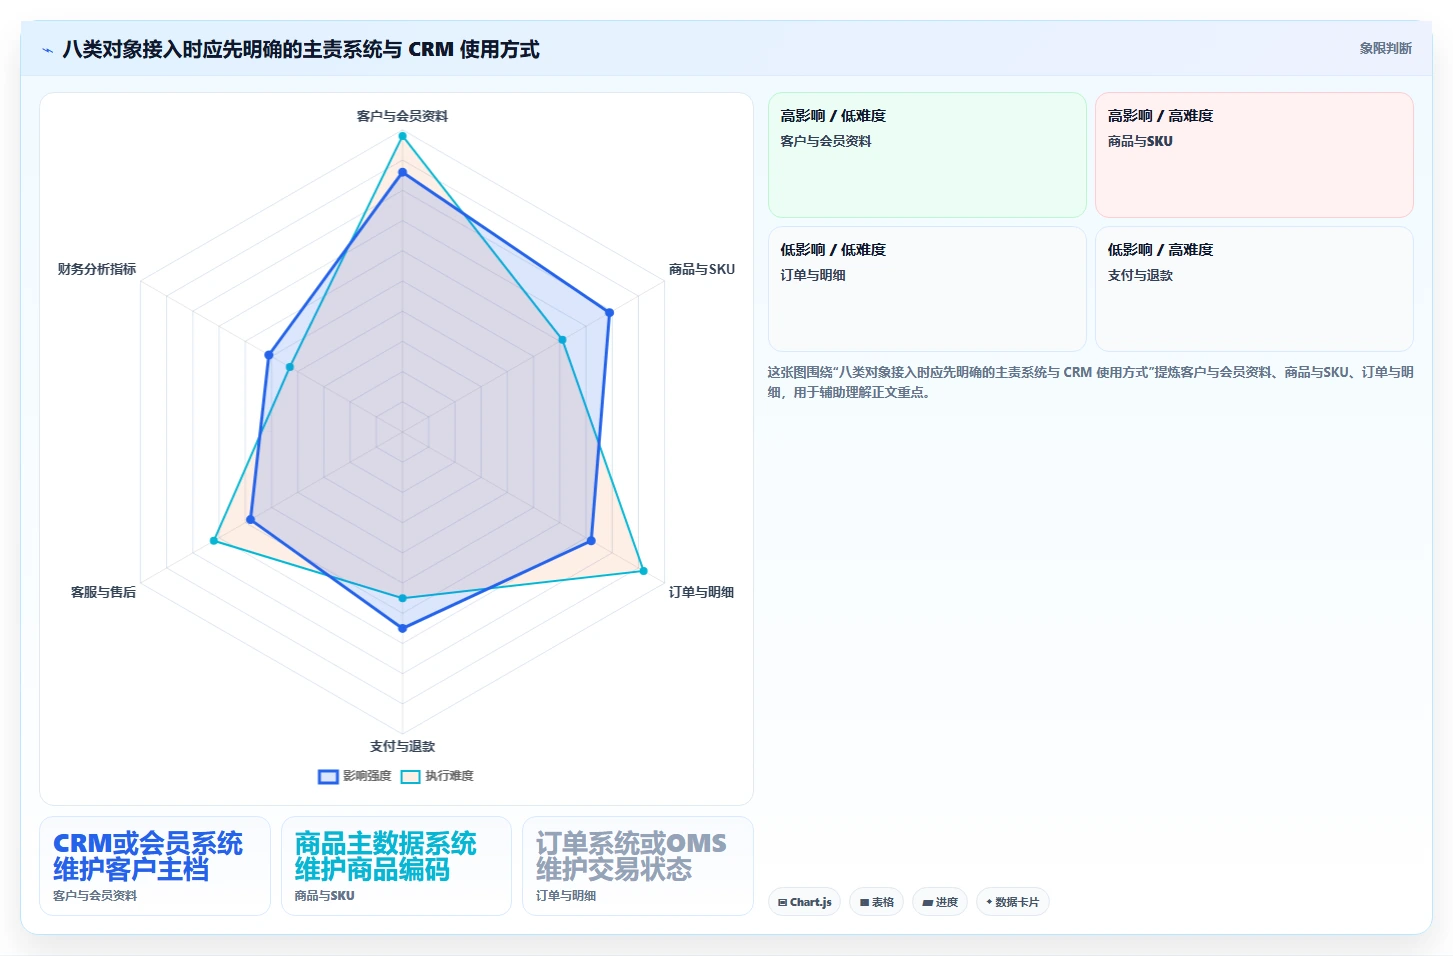Click the teal point on 客服与售后 axis
Image resolution: width=1453 pixels, height=956 pixels.
click(x=214, y=541)
